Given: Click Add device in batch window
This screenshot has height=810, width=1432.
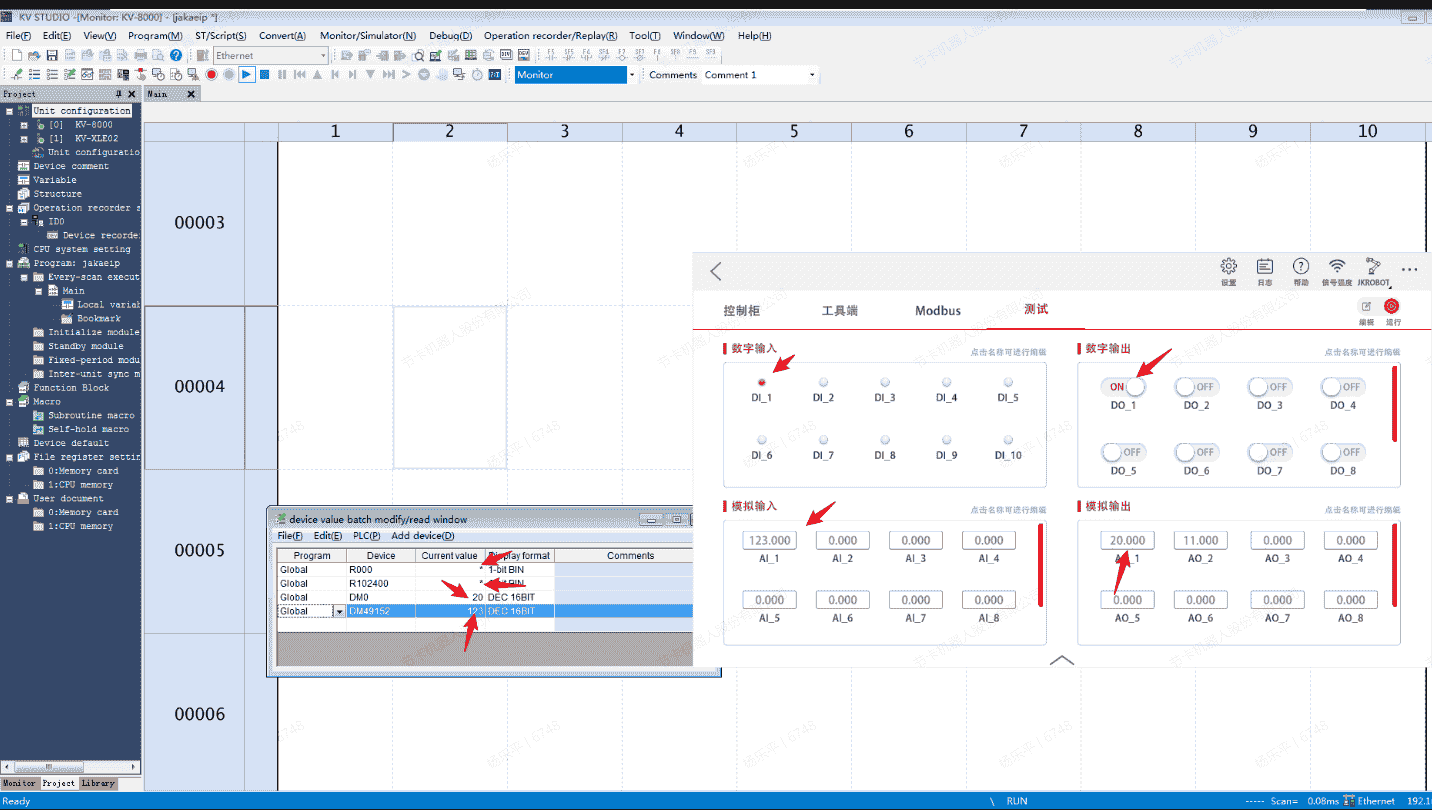Looking at the screenshot, I should [422, 536].
